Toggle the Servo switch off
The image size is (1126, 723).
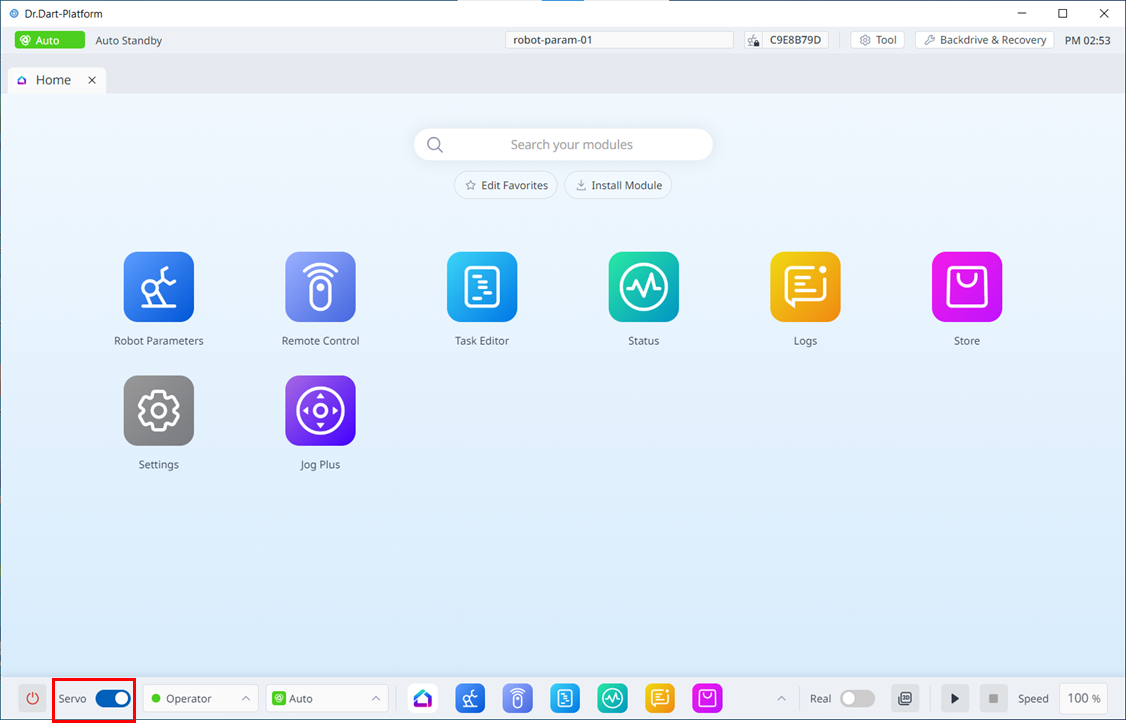click(113, 698)
